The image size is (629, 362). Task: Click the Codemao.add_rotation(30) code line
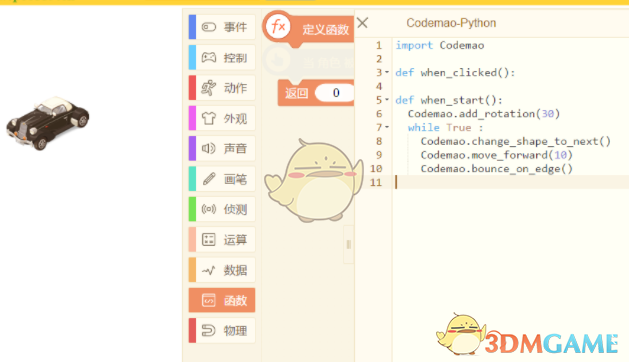[483, 114]
